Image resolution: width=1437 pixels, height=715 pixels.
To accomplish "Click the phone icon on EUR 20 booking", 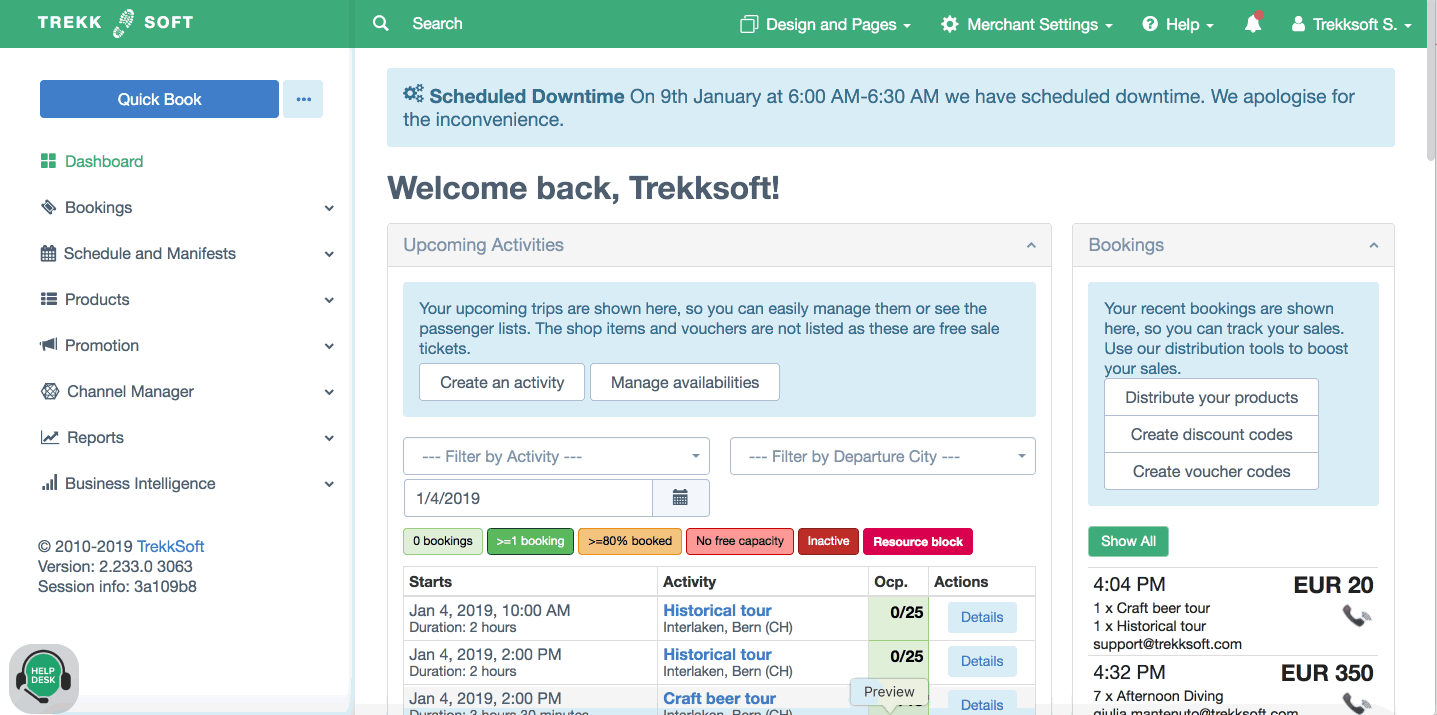I will pos(1356,616).
